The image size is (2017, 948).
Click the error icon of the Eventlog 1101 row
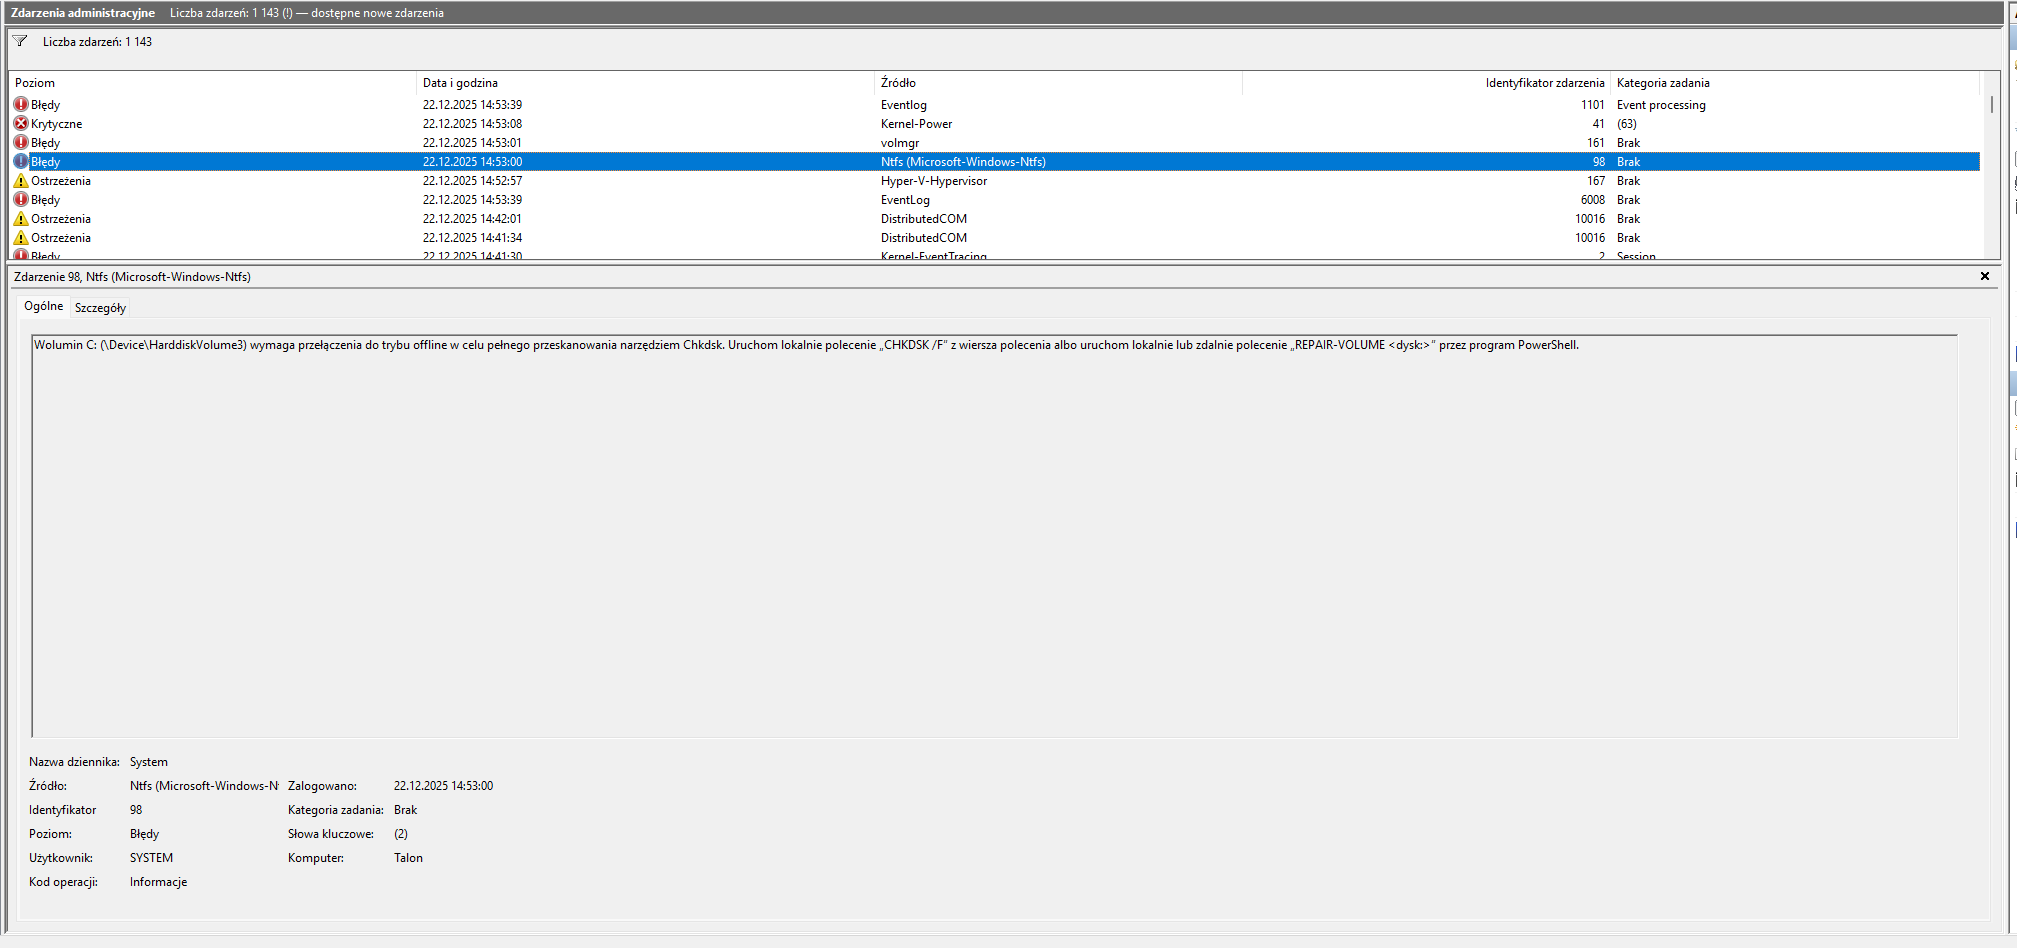(x=21, y=104)
